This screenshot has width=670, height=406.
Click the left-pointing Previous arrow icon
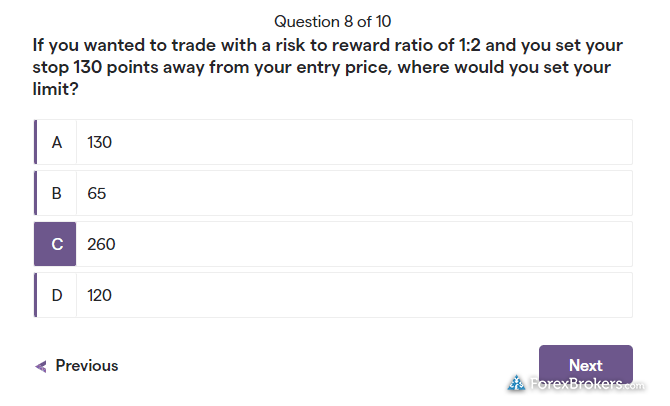41,366
